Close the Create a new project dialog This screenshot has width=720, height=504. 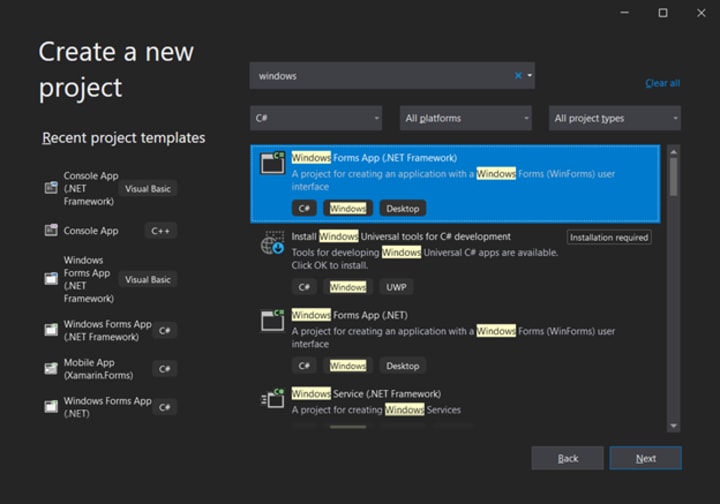(x=701, y=13)
